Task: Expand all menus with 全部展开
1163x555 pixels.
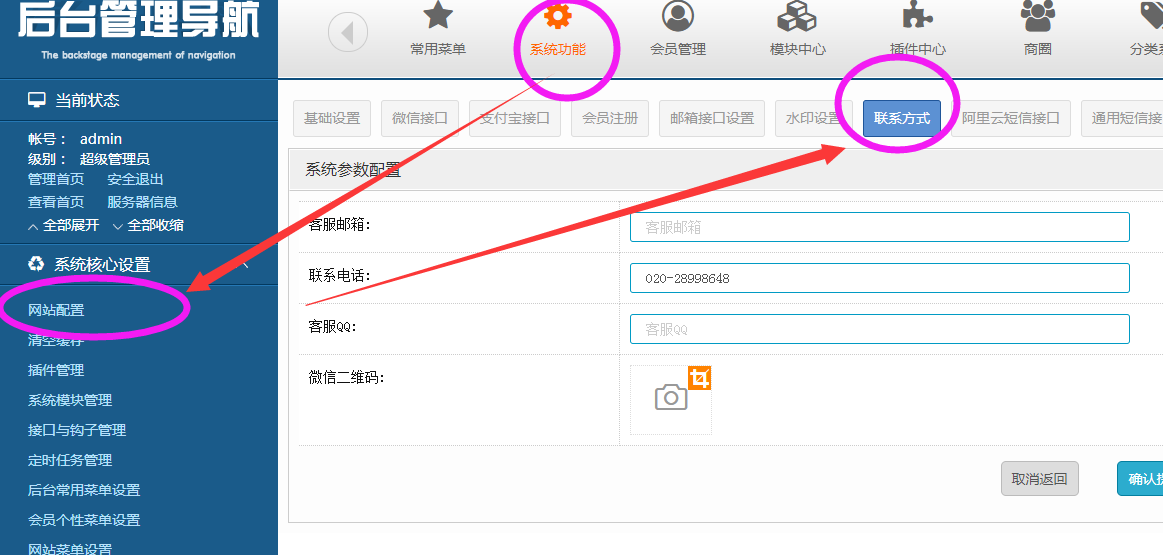Action: click(x=64, y=226)
